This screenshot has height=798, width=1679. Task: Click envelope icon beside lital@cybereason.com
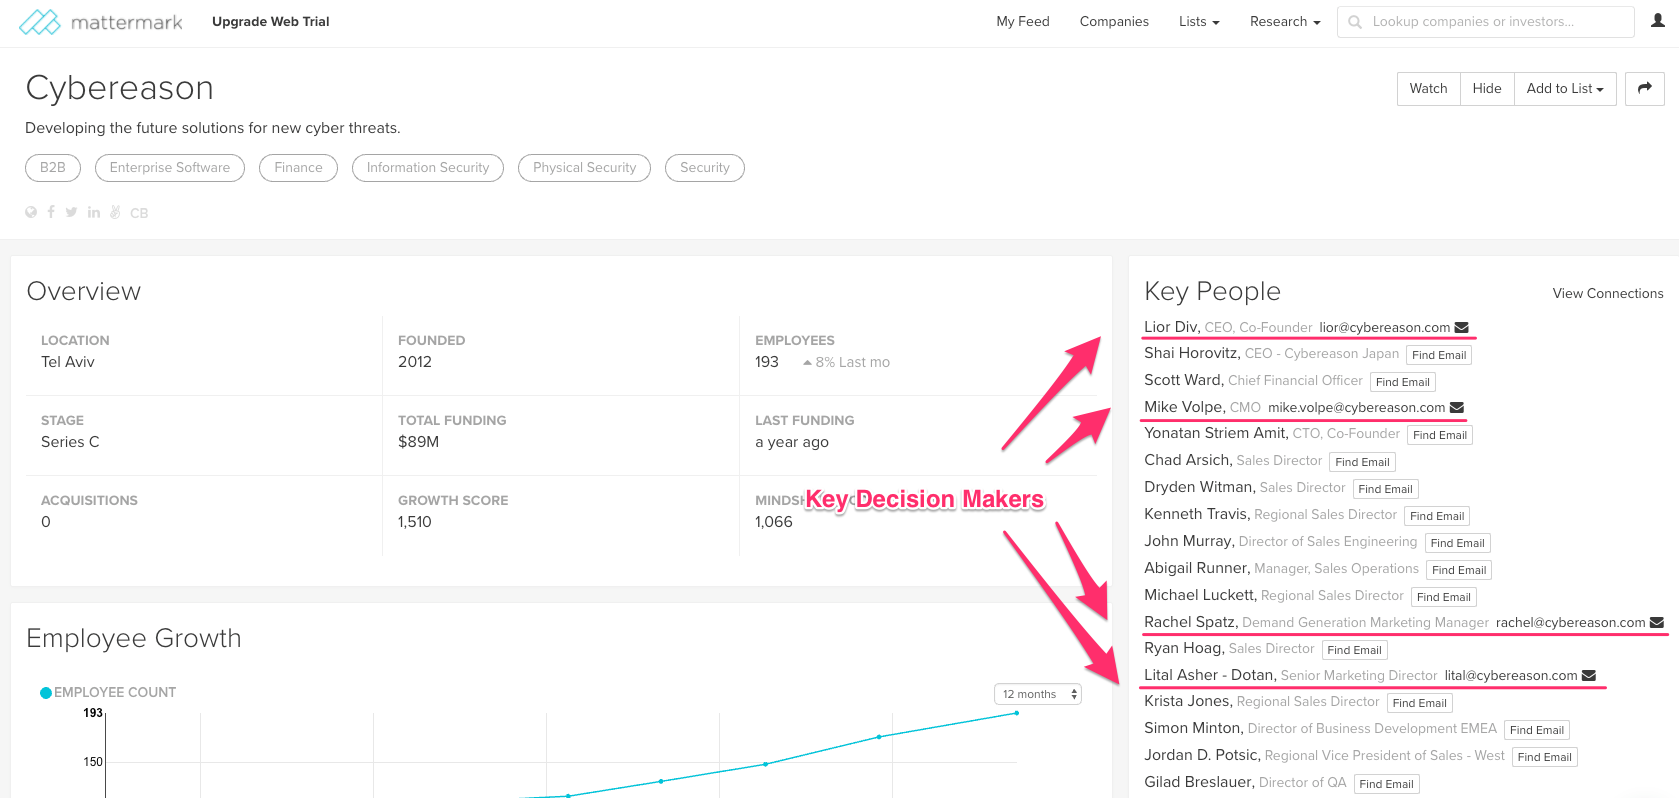[1588, 675]
